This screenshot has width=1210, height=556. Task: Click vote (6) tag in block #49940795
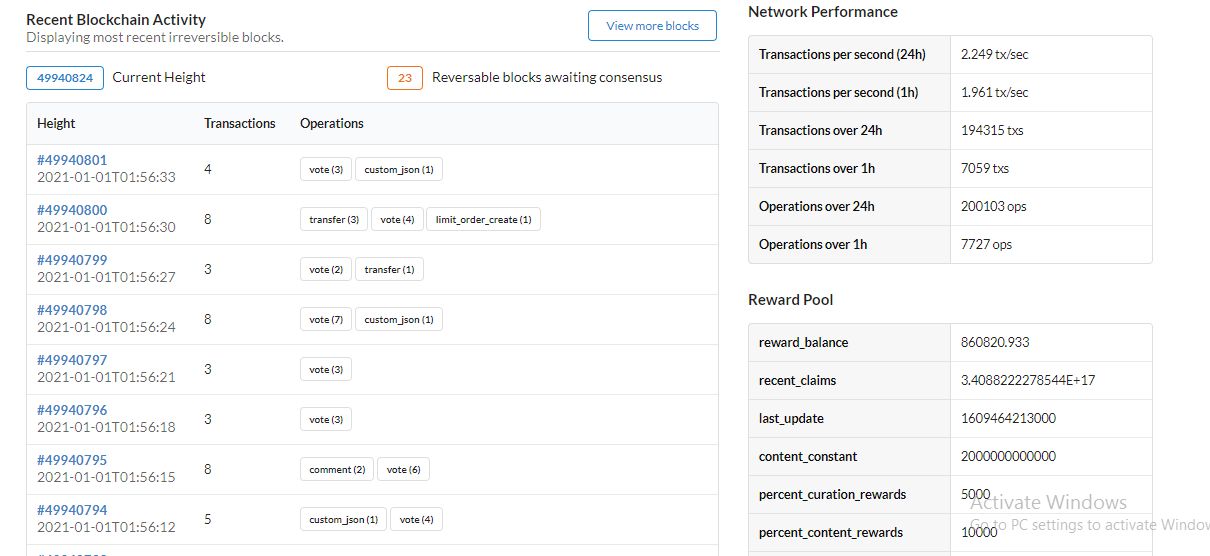403,469
